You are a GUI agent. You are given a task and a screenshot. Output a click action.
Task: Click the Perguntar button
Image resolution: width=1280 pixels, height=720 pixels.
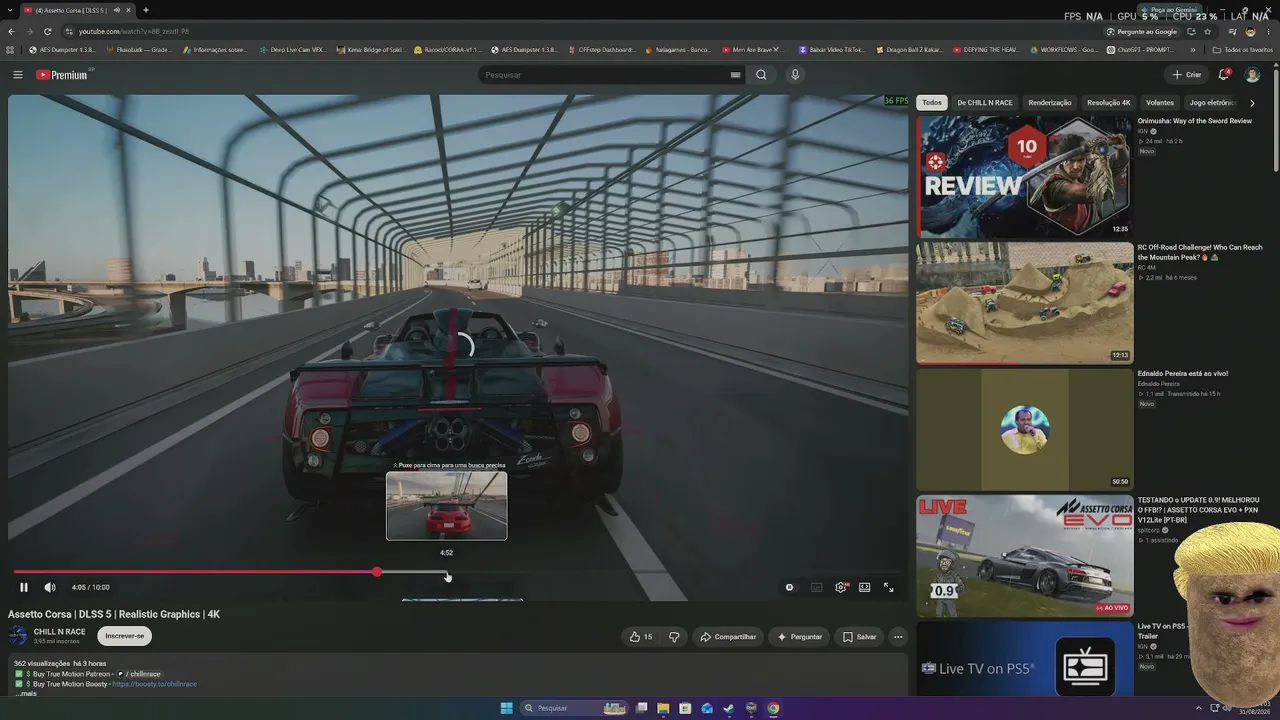(x=799, y=636)
